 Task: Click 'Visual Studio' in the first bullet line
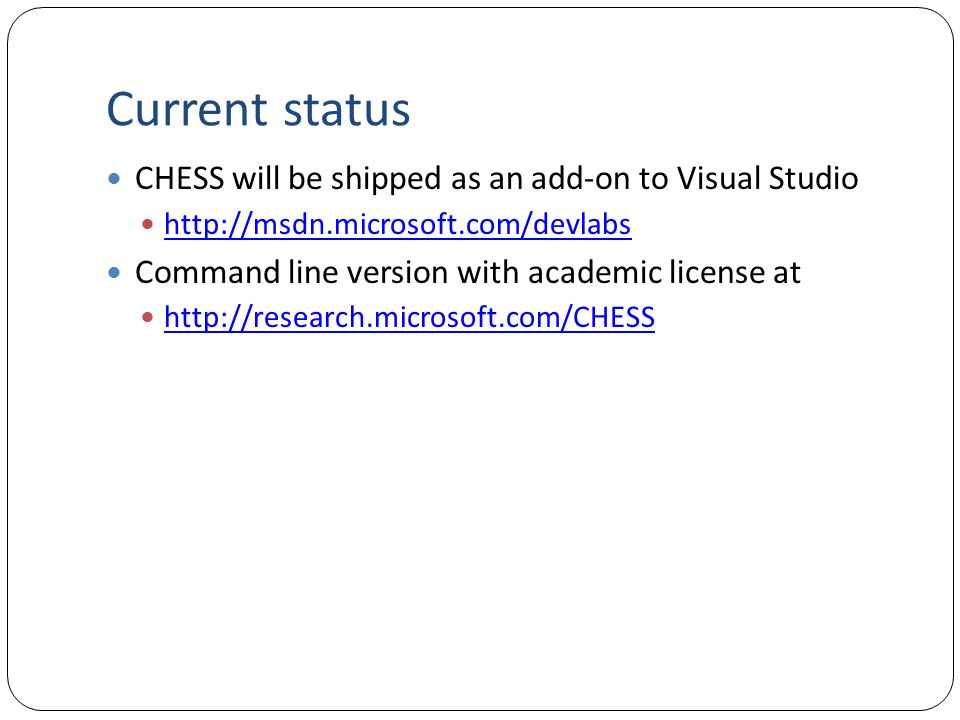(768, 179)
